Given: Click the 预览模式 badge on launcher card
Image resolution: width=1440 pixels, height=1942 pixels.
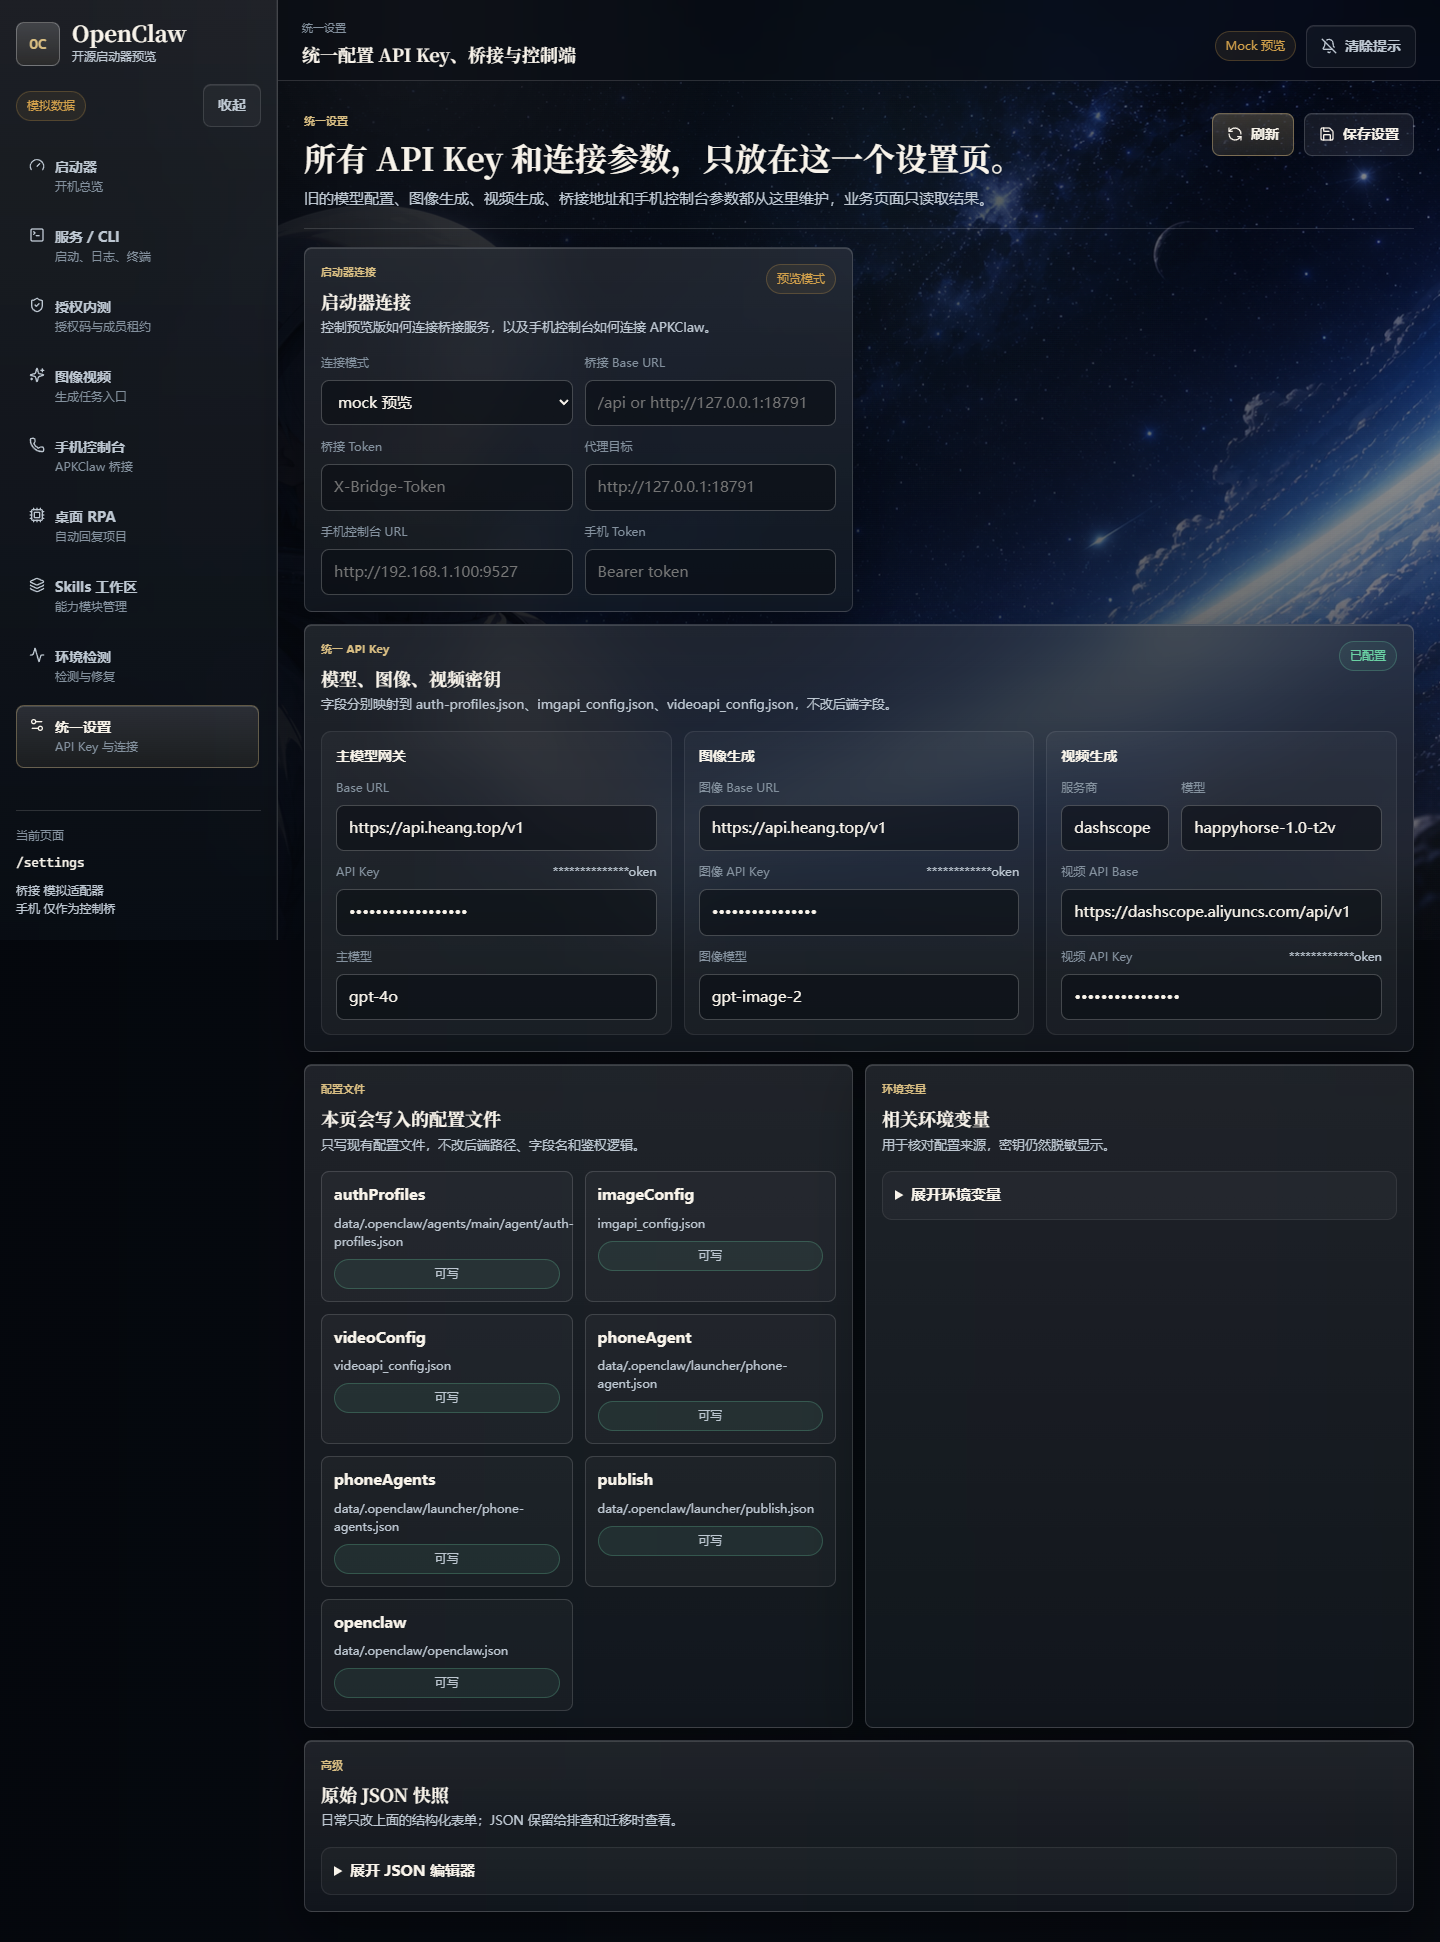Looking at the screenshot, I should pos(800,279).
